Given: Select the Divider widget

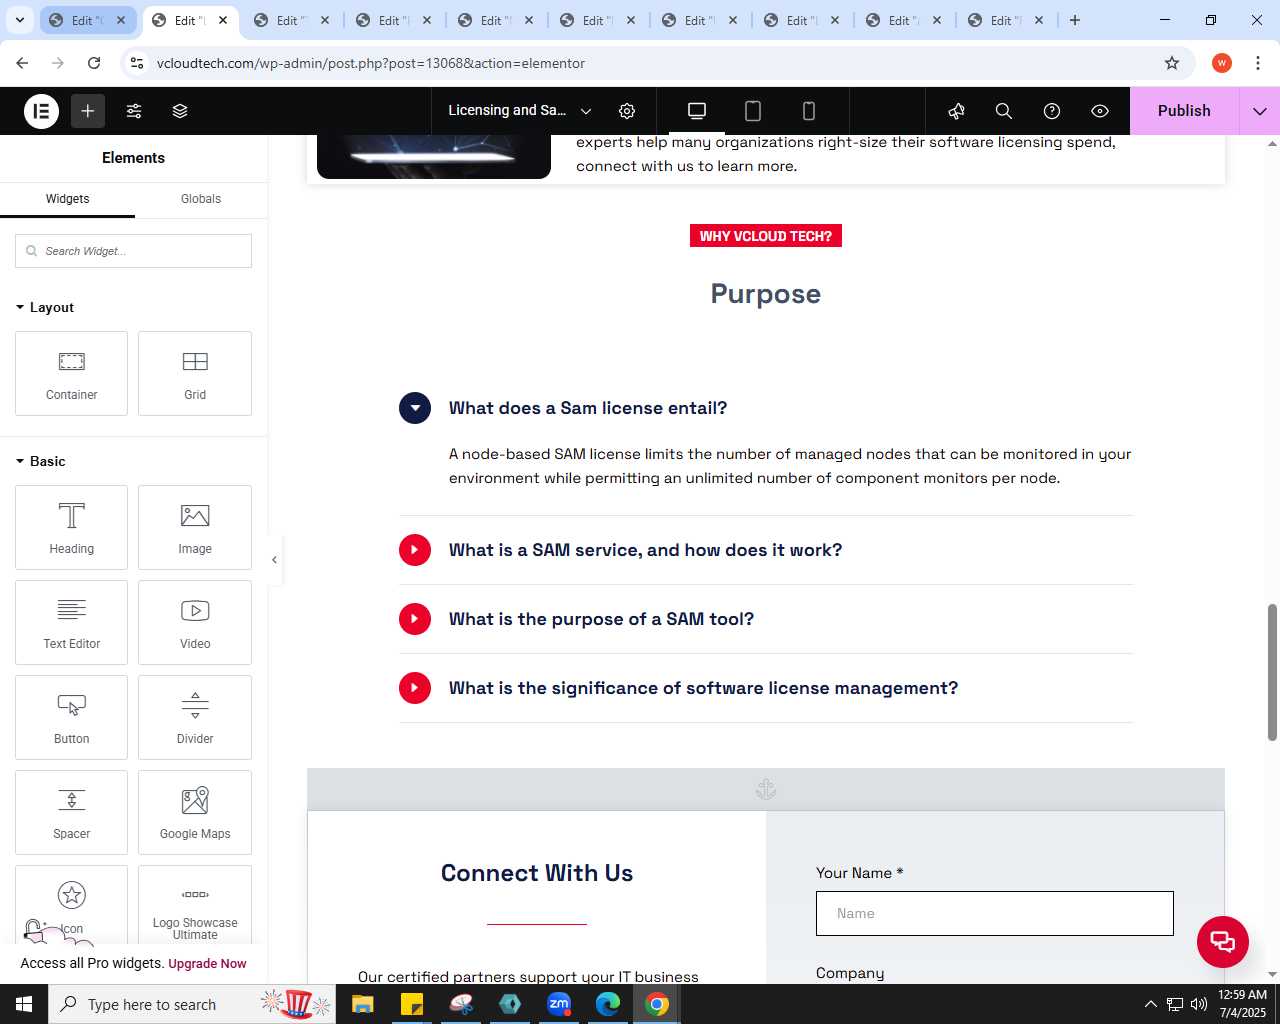Looking at the screenshot, I should [x=195, y=717].
